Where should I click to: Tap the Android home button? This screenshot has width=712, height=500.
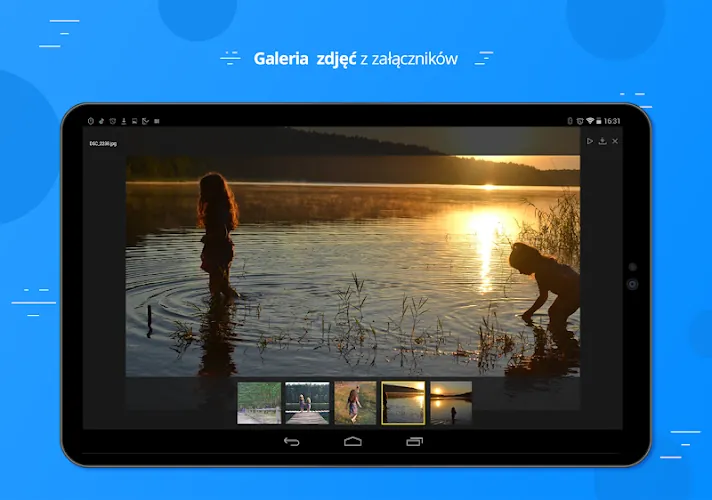(x=353, y=441)
